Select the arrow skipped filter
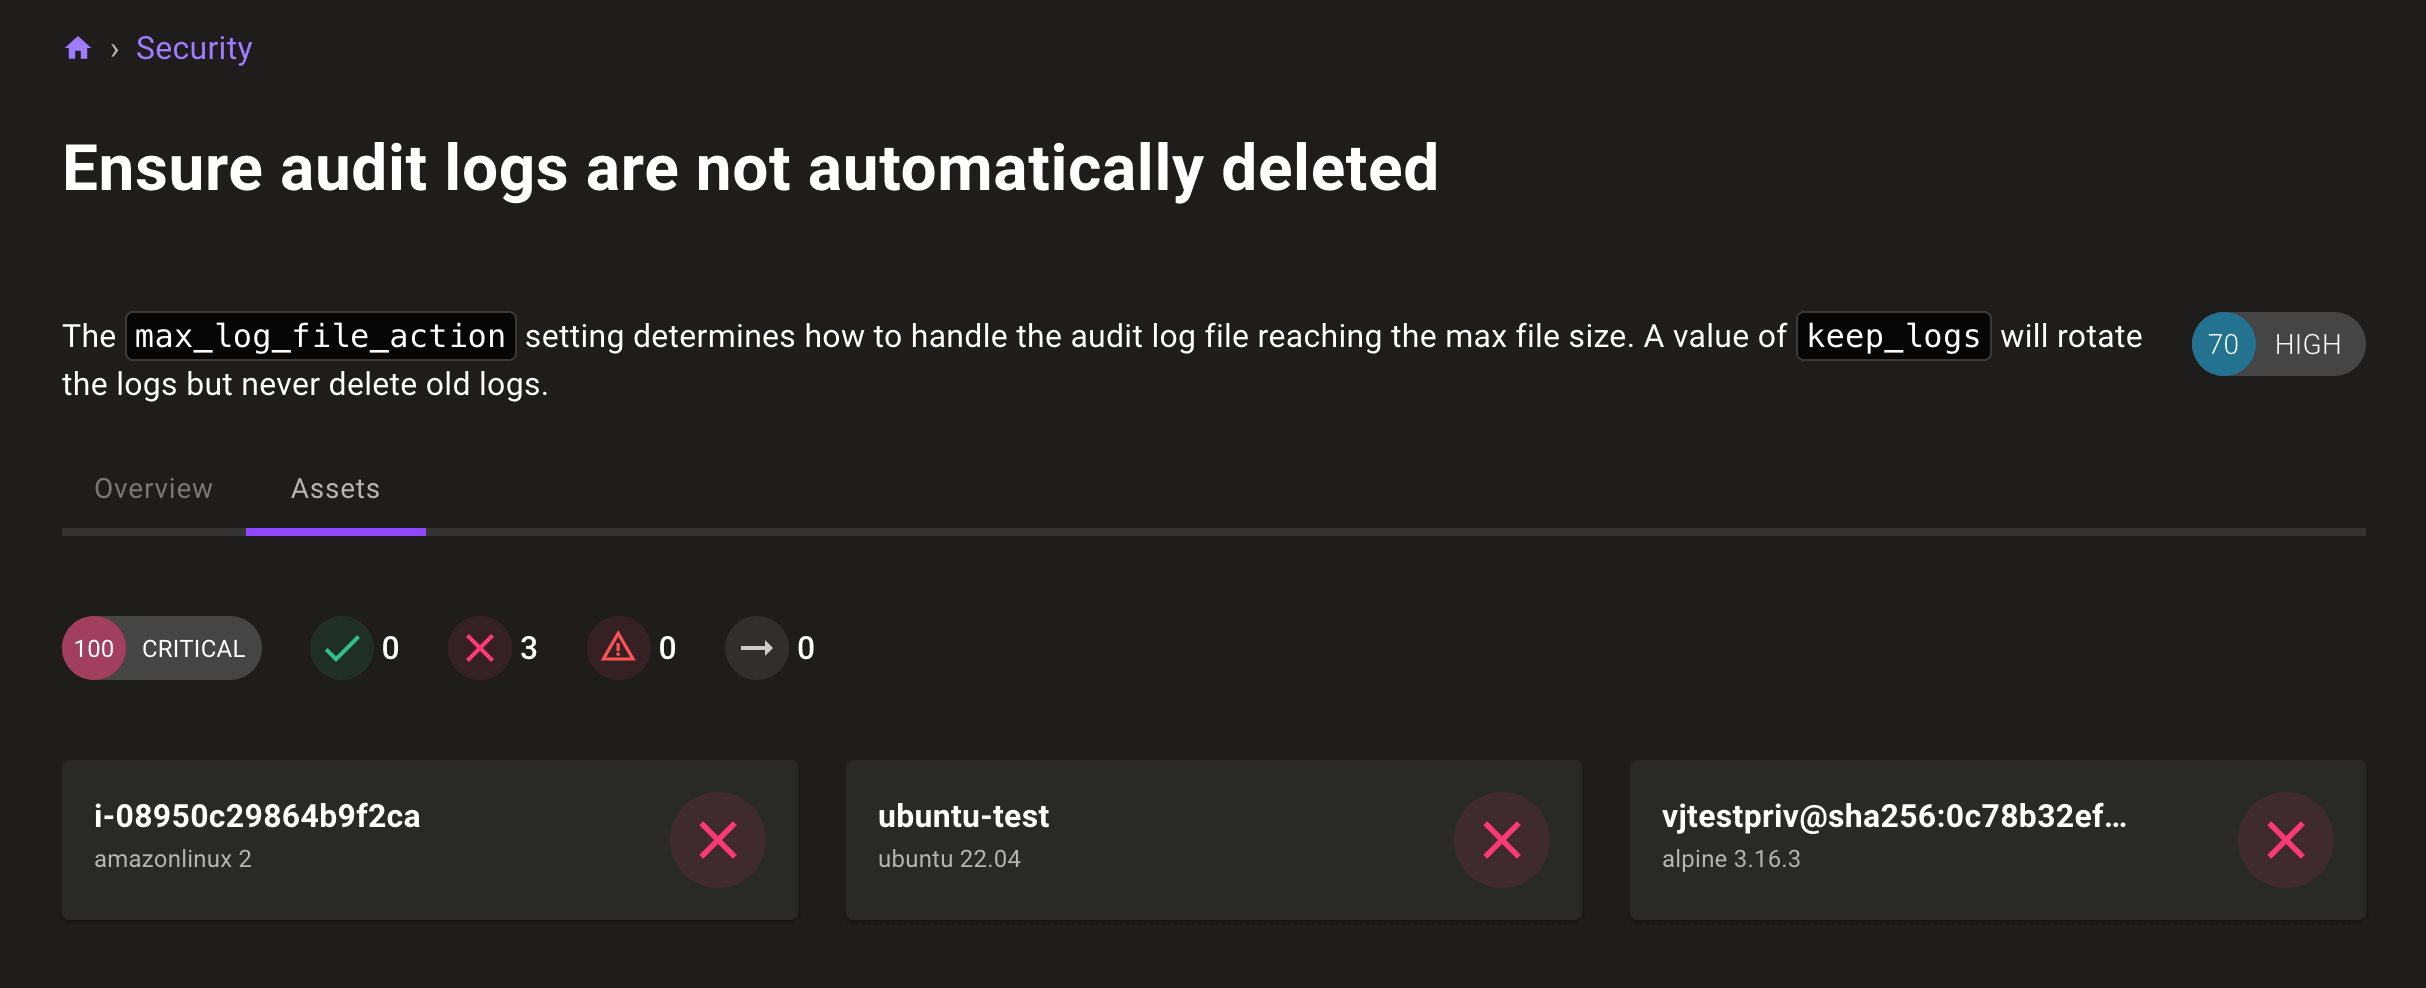The image size is (2426, 988). click(x=757, y=648)
